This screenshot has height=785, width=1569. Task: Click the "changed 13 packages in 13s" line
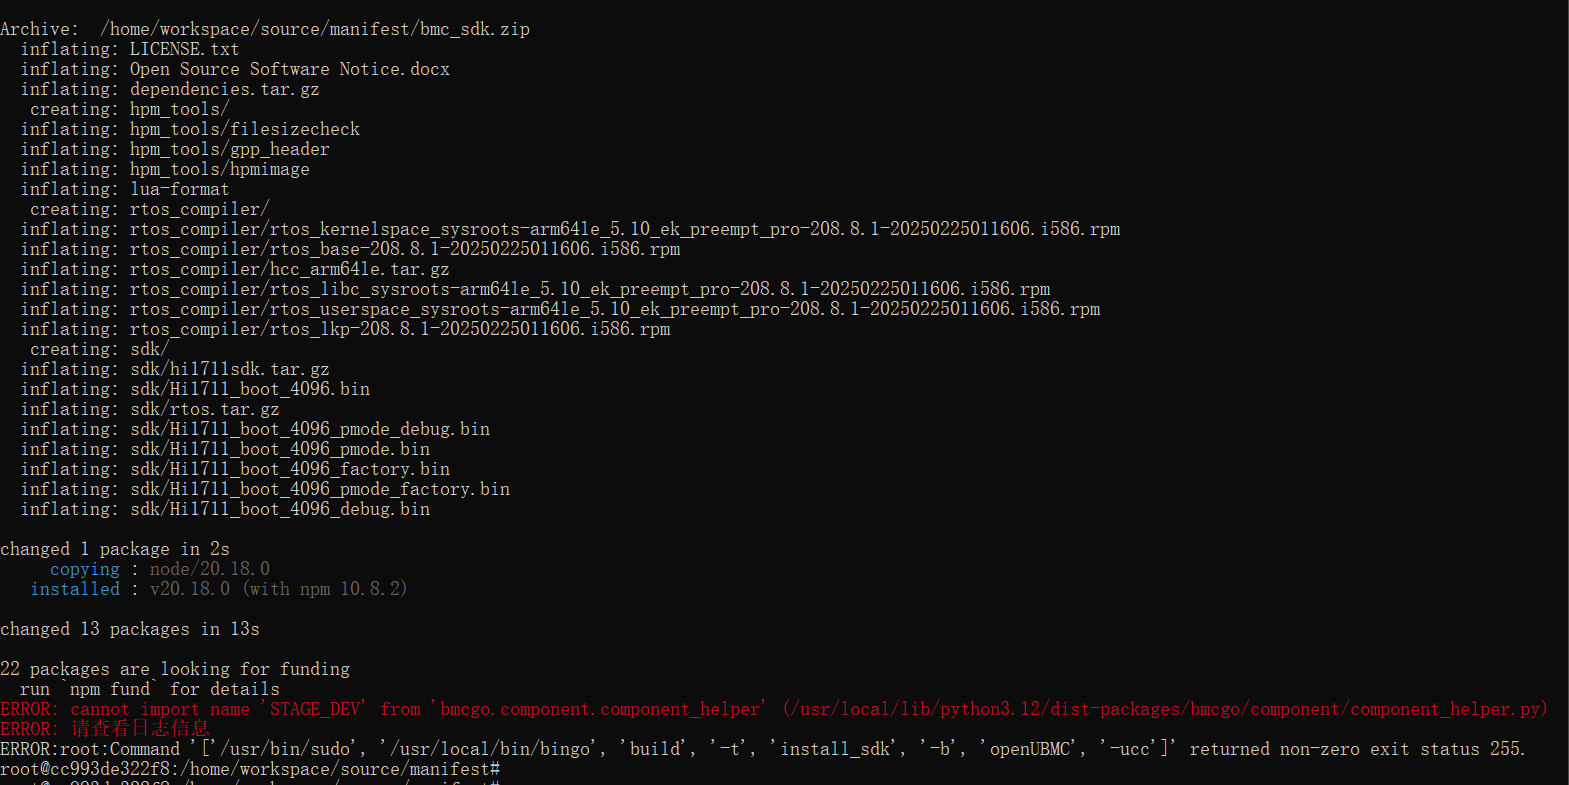[x=130, y=629]
